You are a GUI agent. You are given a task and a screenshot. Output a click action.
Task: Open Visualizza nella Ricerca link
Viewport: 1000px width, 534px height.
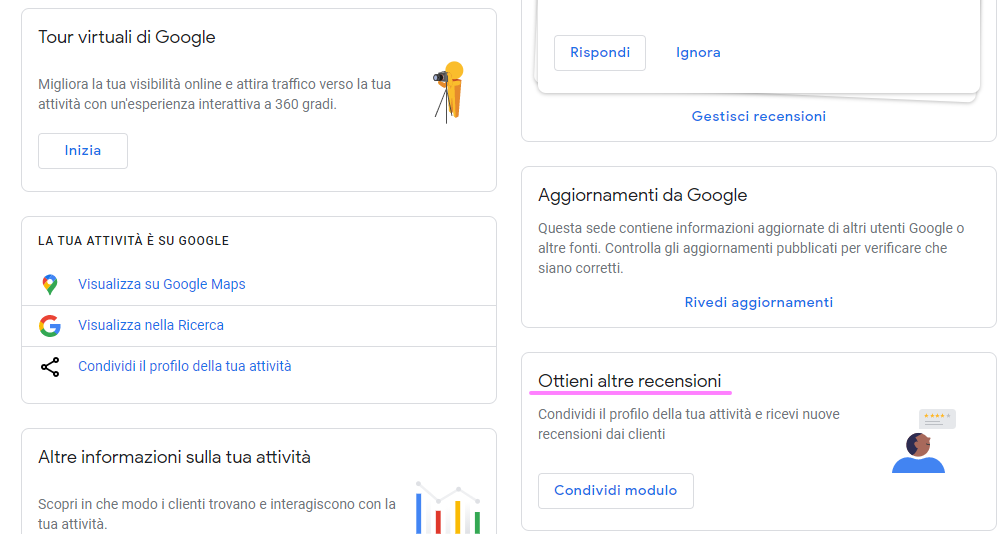pyautogui.click(x=151, y=326)
